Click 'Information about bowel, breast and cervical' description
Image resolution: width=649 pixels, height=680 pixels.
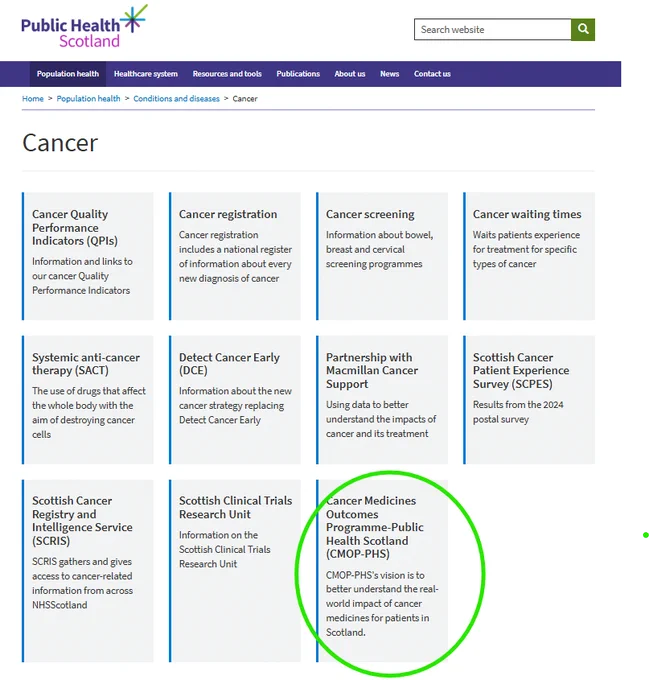pos(380,249)
